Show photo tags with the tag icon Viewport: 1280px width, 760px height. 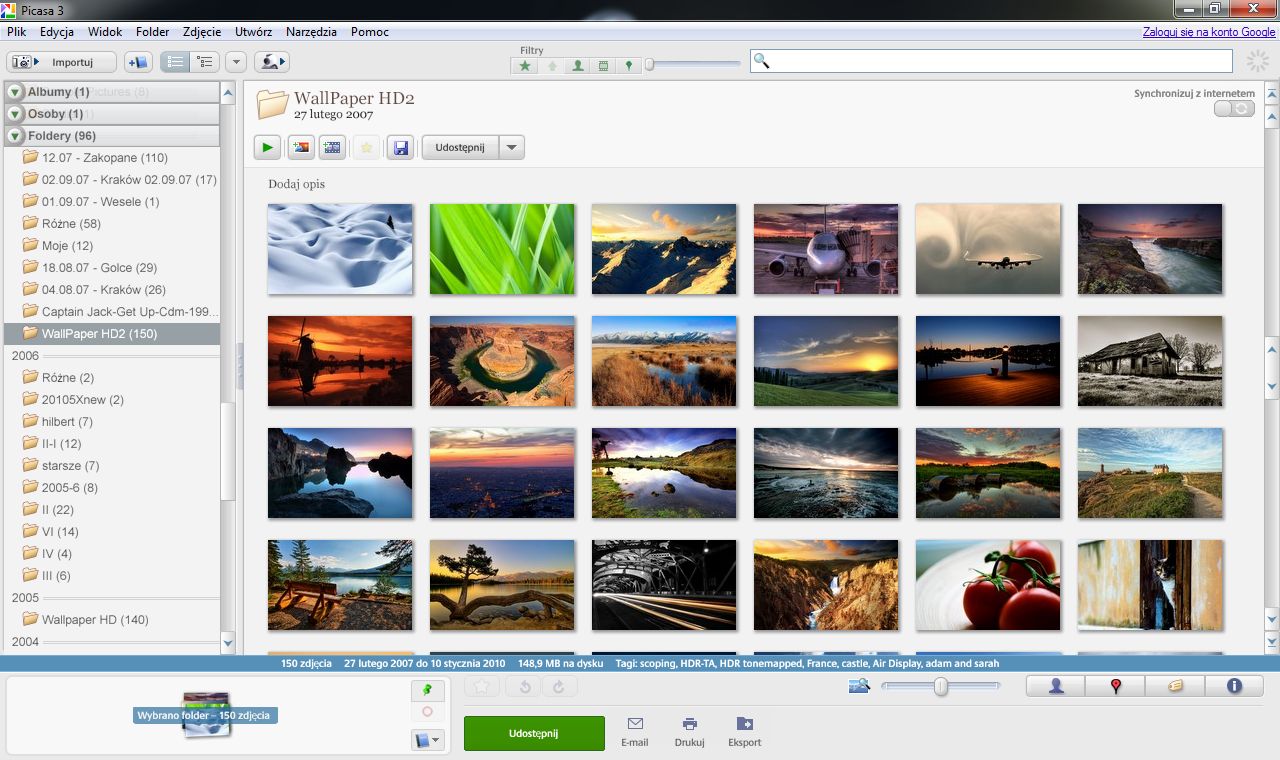click(1174, 686)
